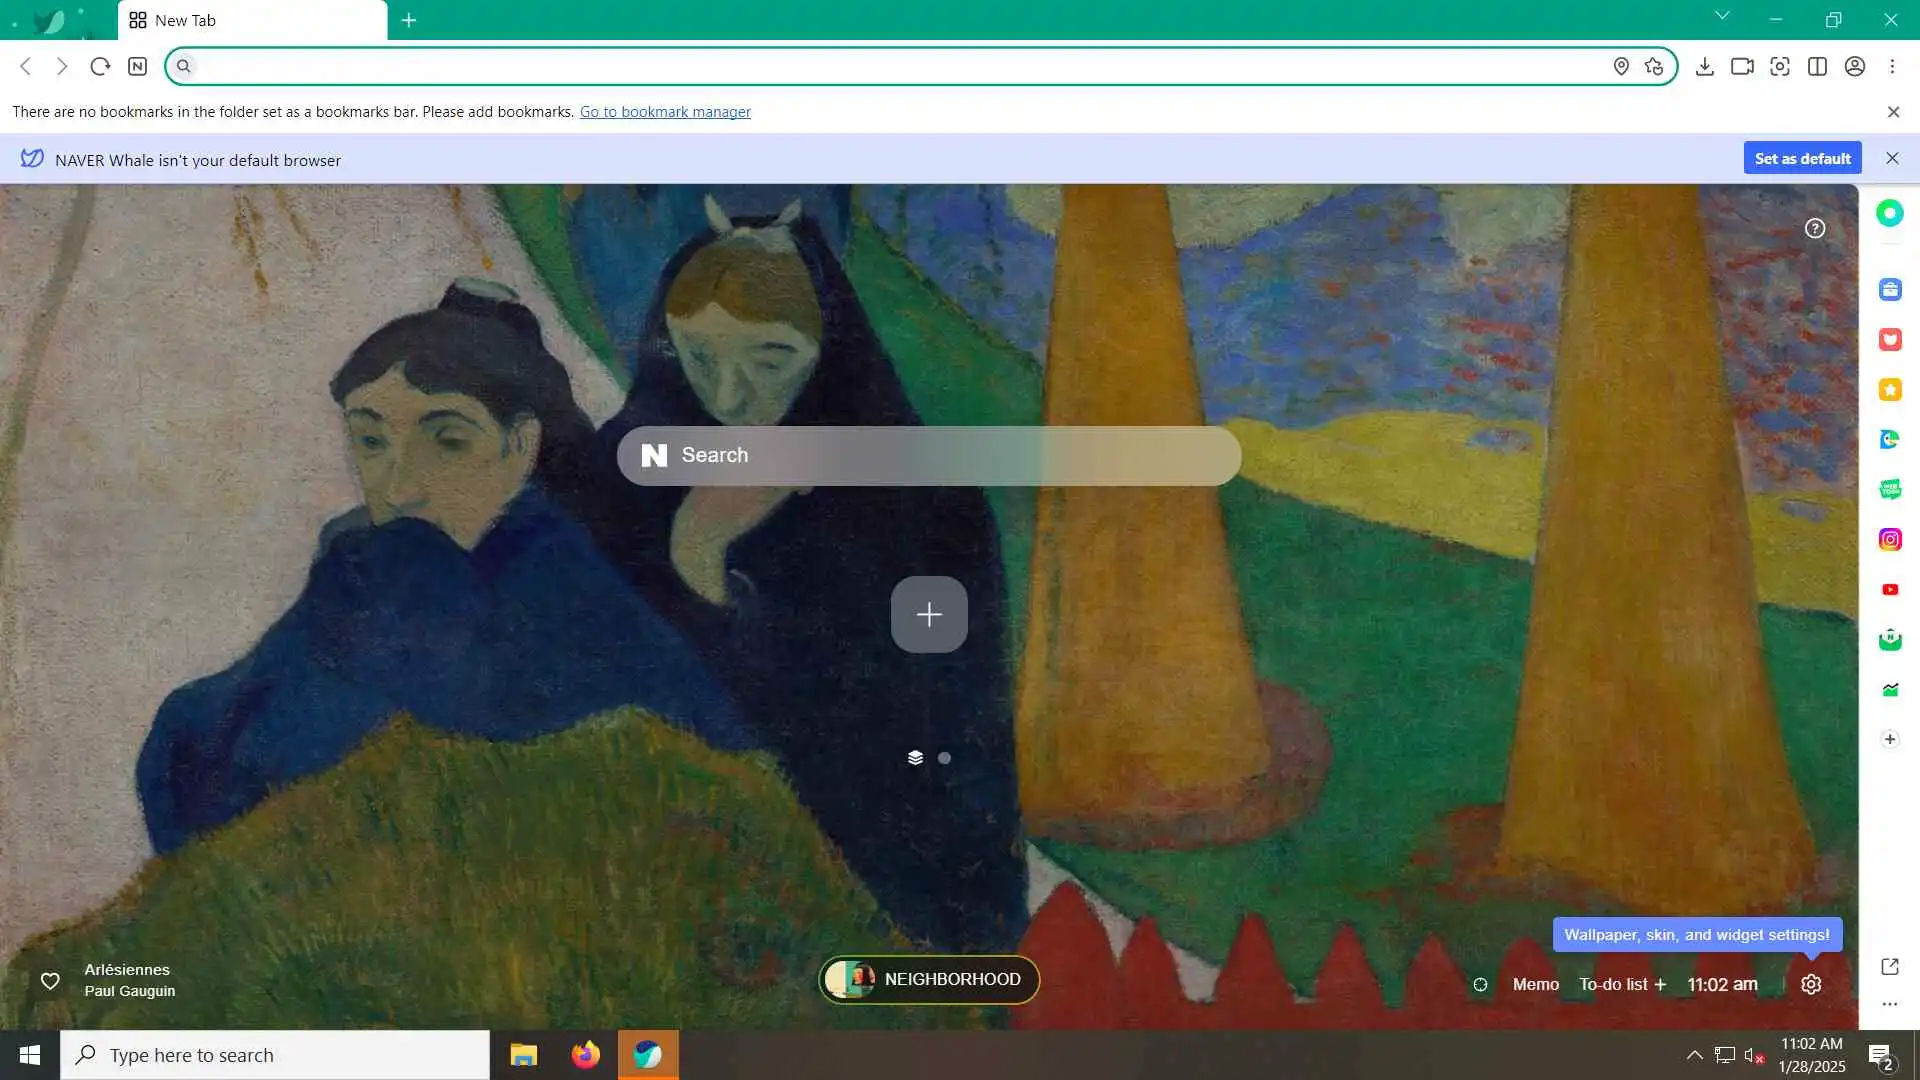Open the Instagram sidebar app

(x=1889, y=540)
